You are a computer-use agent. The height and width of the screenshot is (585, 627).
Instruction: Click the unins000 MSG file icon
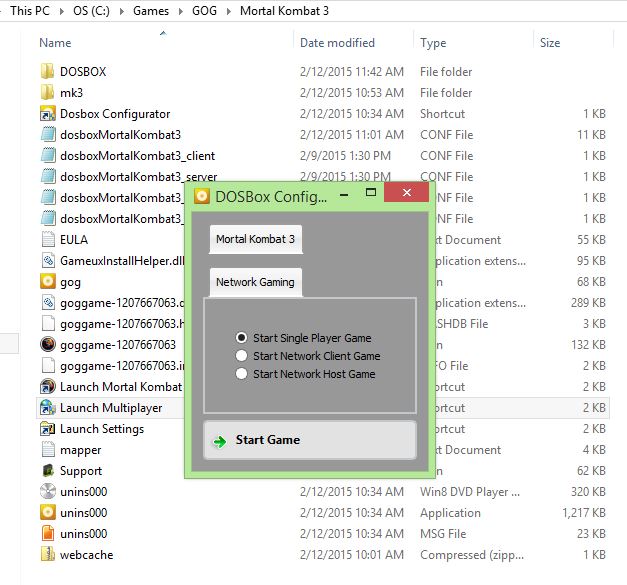pos(48,533)
